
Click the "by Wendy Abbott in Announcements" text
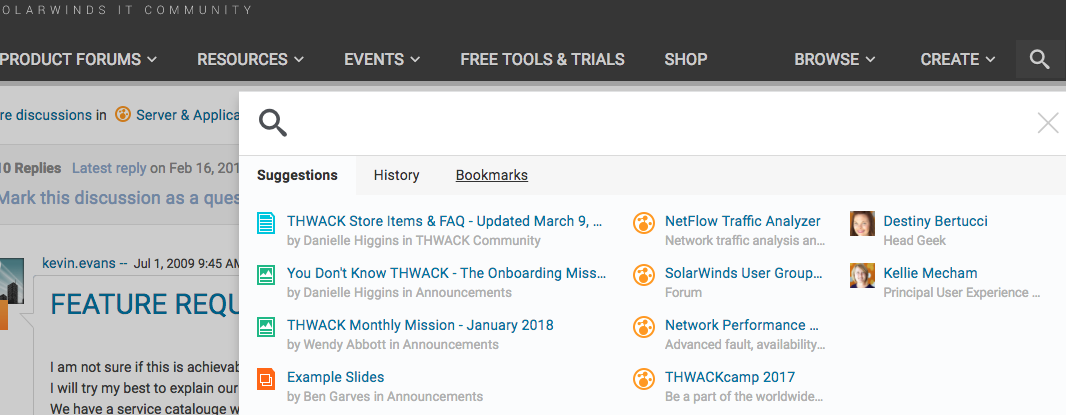point(393,344)
